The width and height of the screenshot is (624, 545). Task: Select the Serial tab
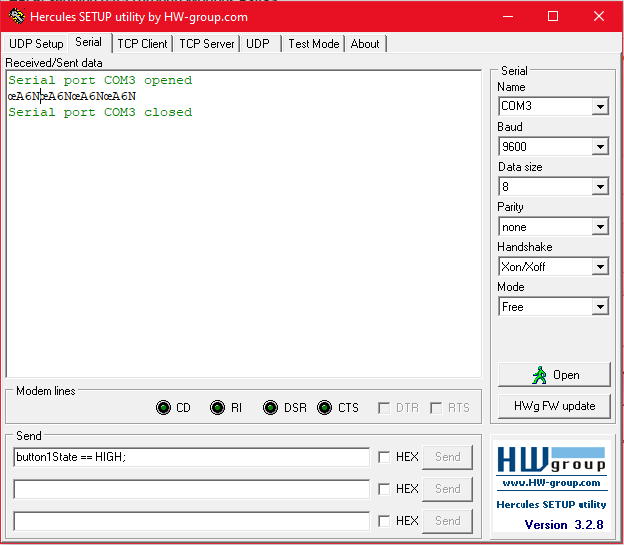tap(88, 42)
